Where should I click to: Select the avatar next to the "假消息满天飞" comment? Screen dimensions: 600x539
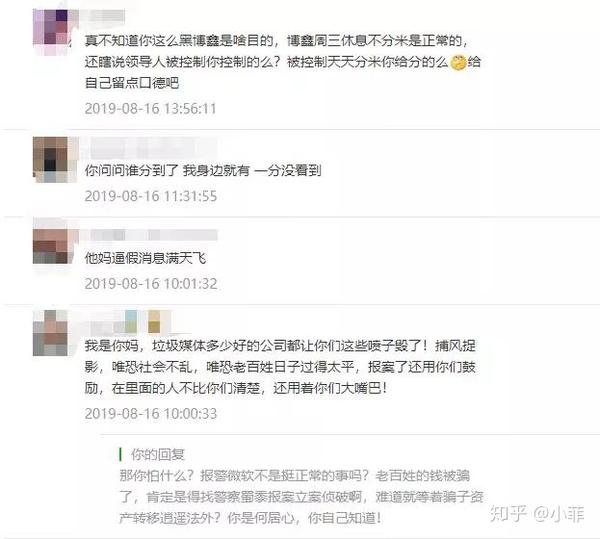coord(52,246)
